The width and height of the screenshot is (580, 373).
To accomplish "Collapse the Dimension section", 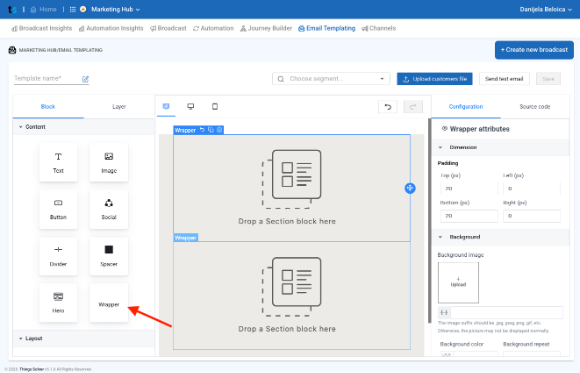I will click(500, 147).
